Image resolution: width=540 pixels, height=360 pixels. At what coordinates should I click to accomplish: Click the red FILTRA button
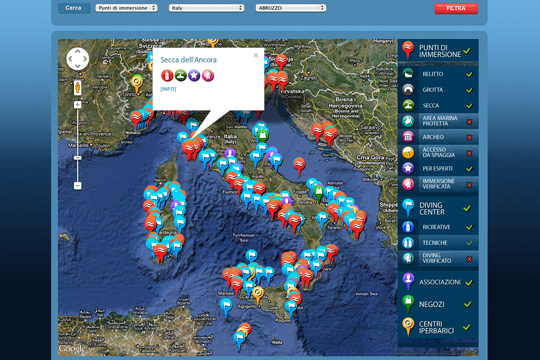(x=456, y=8)
